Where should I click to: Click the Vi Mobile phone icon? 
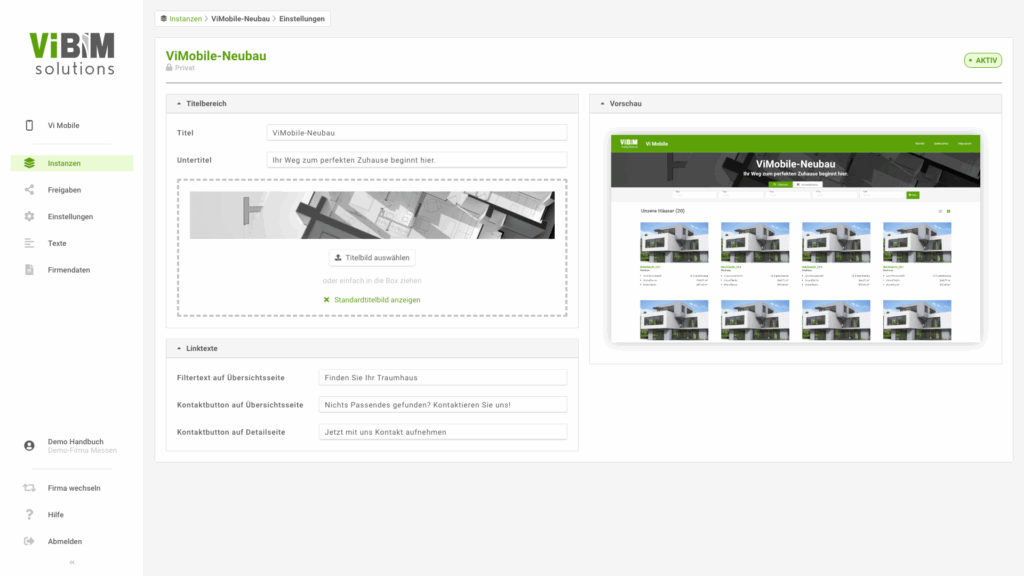click(x=29, y=125)
